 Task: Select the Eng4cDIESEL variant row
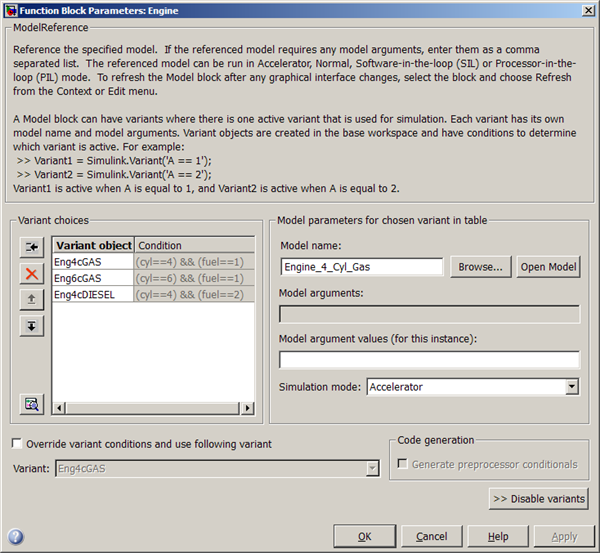tap(92, 294)
